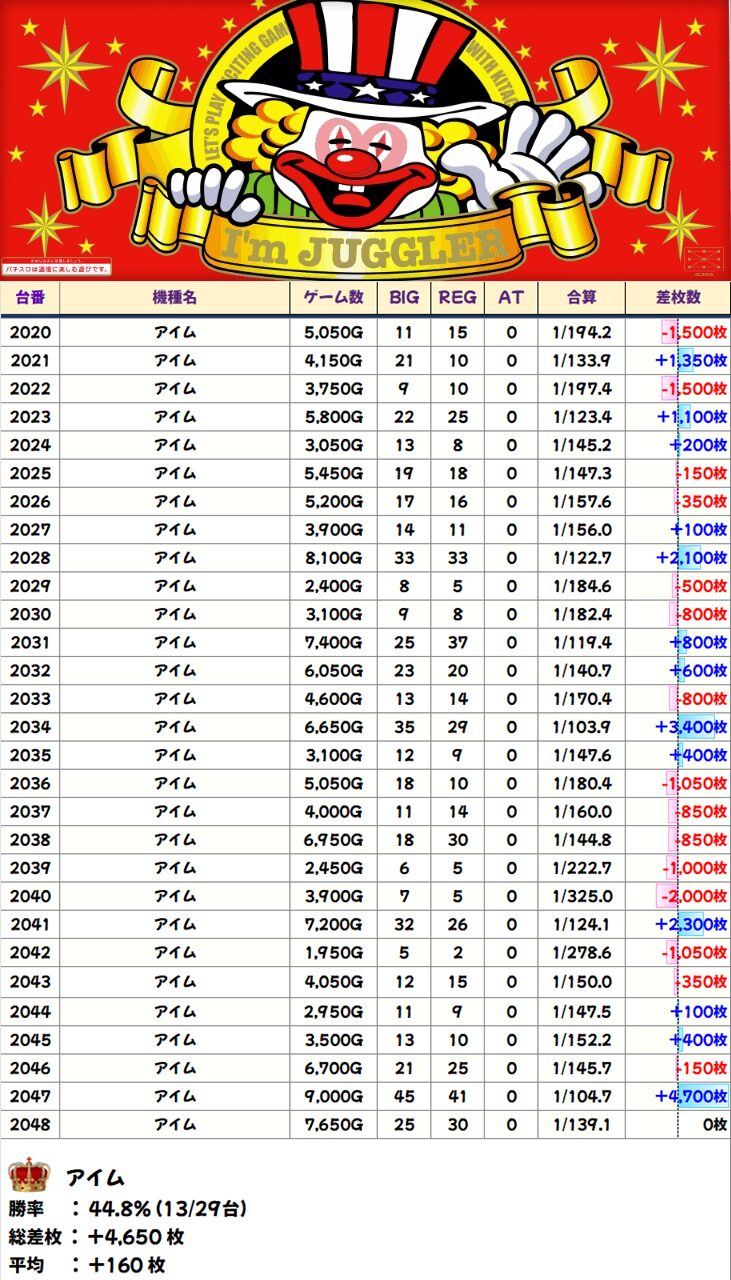731x1280 pixels.
Task: Click BIG count 35 in row 2034
Action: [x=404, y=727]
